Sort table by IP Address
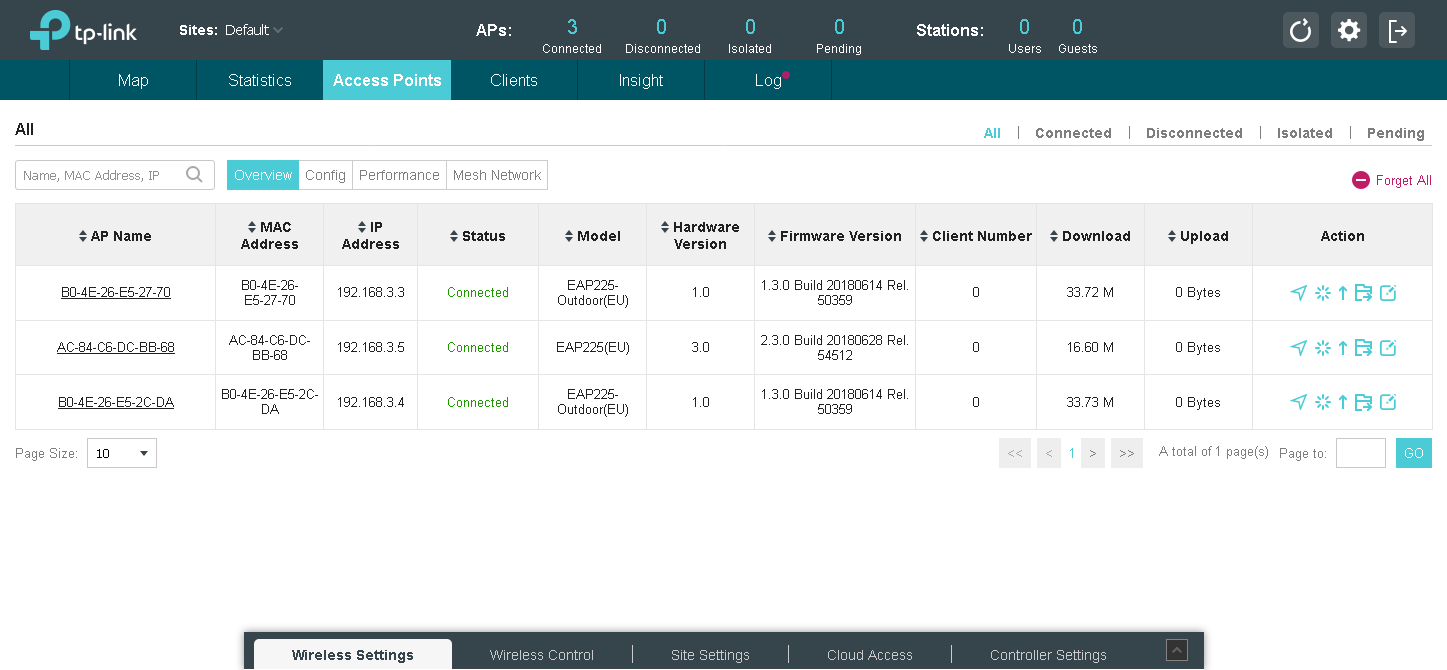 [x=370, y=236]
